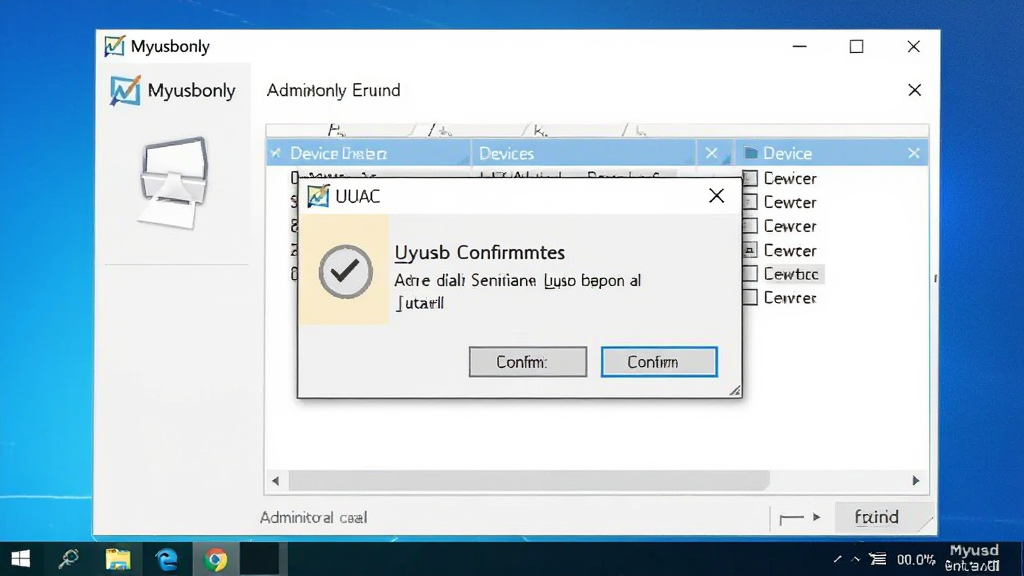Open the Myusd clock area in the taskbar
This screenshot has height=576, width=1024.
tap(973, 558)
